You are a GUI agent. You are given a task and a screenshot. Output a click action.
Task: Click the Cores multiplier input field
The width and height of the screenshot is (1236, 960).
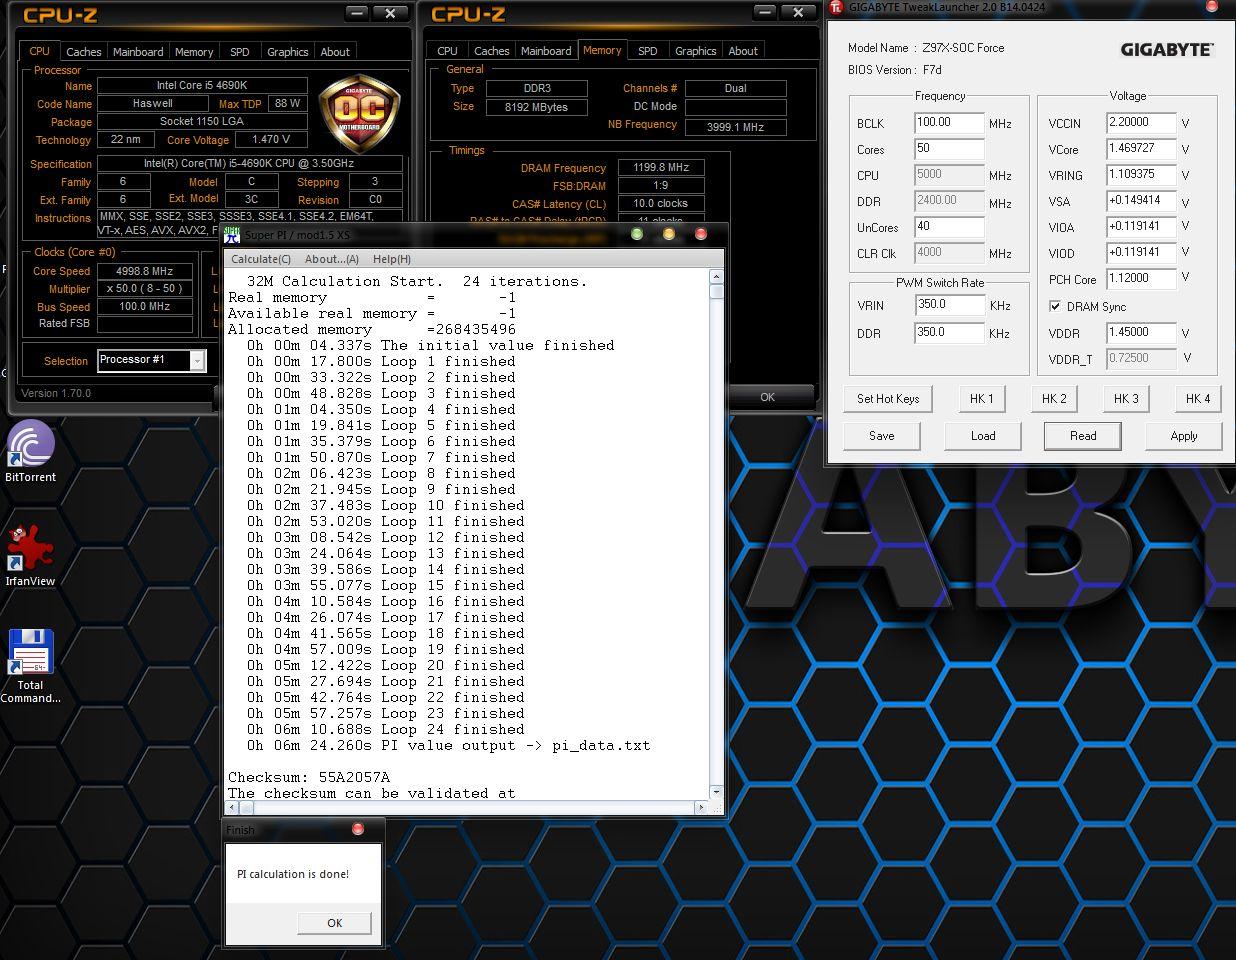click(x=949, y=149)
